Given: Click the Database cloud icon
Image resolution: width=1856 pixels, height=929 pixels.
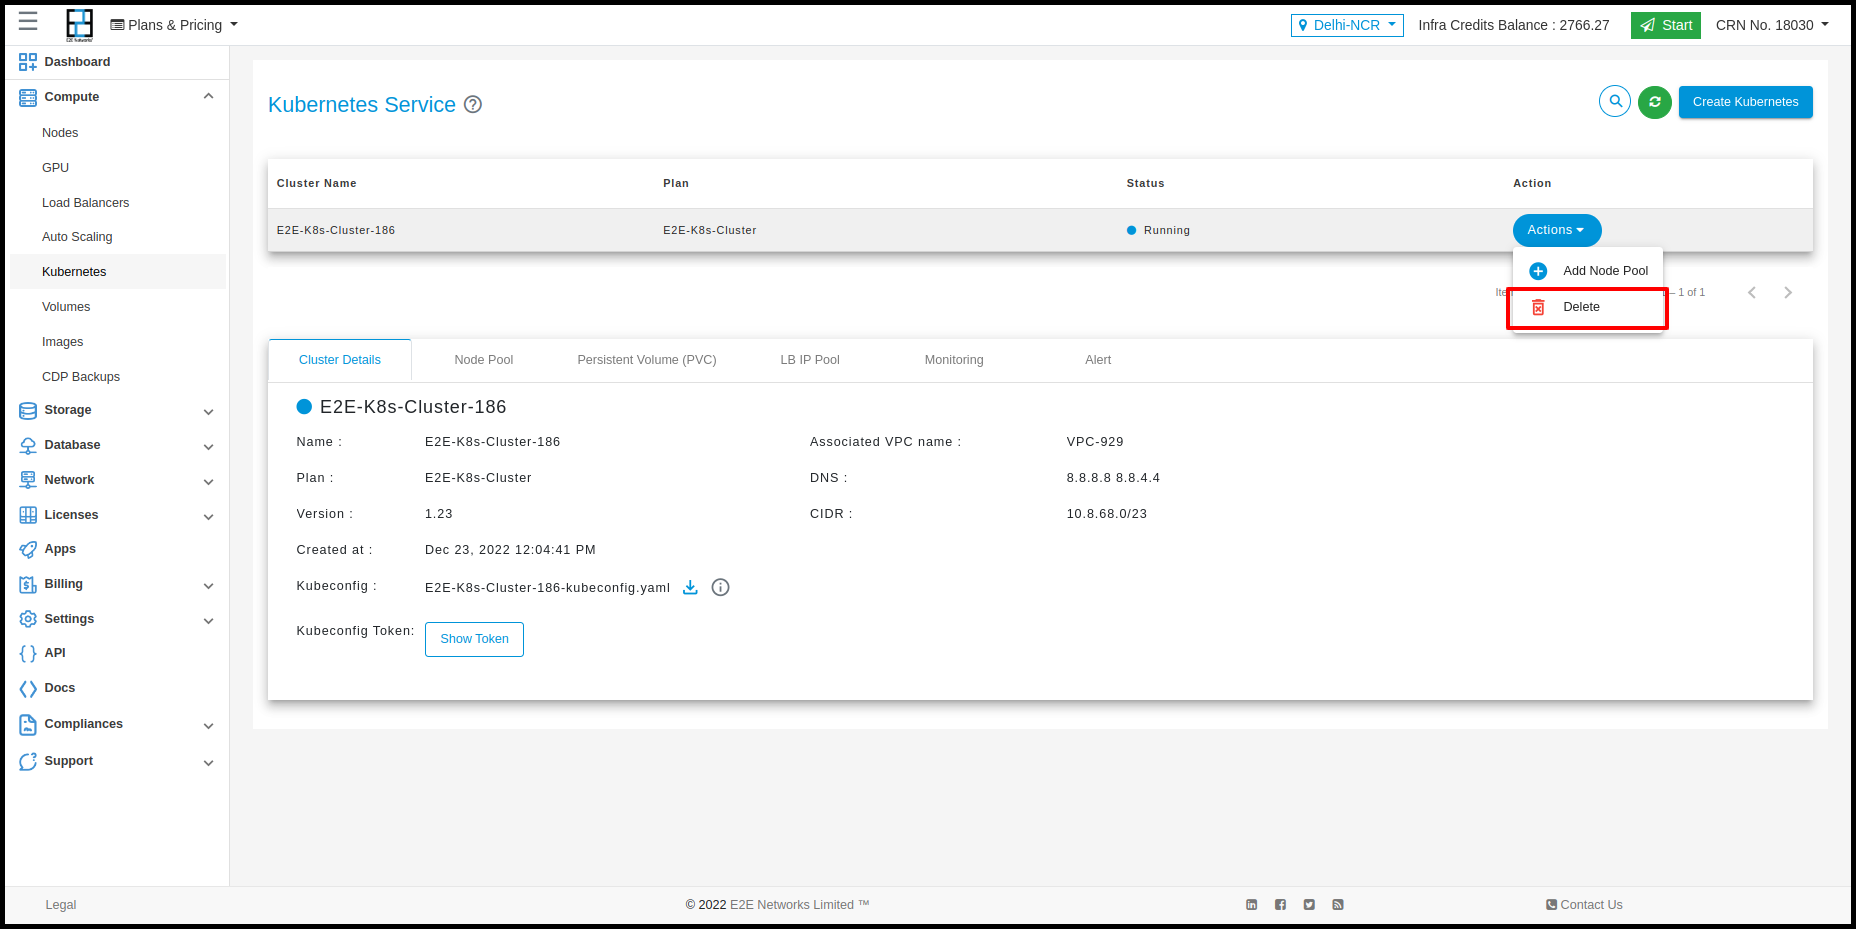Looking at the screenshot, I should point(28,445).
